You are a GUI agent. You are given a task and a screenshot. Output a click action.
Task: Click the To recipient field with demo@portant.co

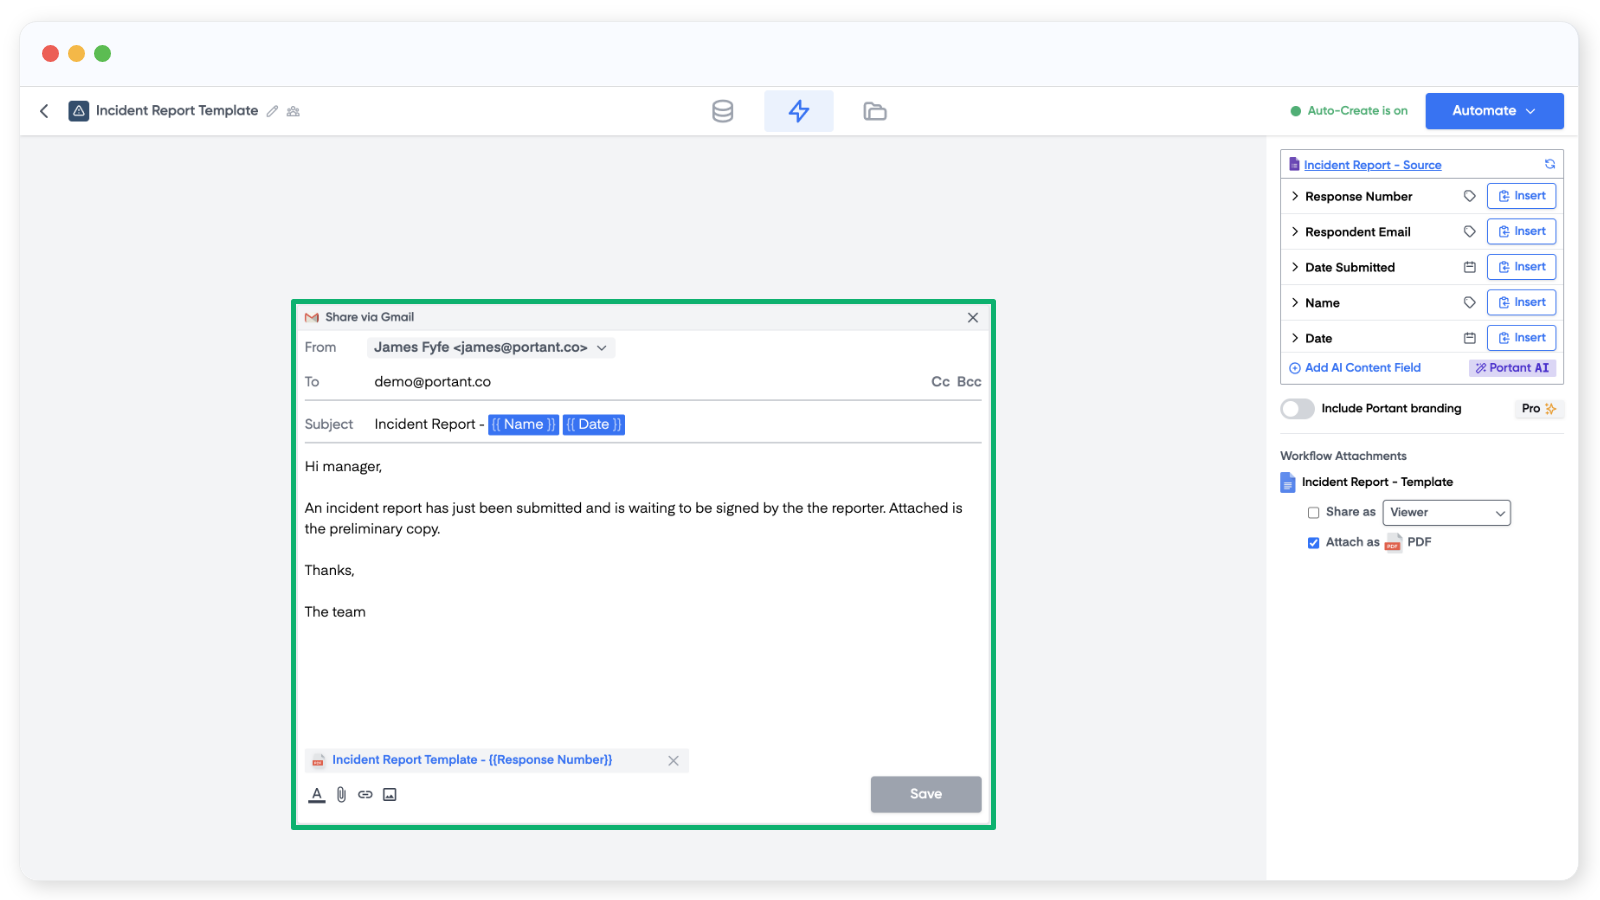coord(640,381)
